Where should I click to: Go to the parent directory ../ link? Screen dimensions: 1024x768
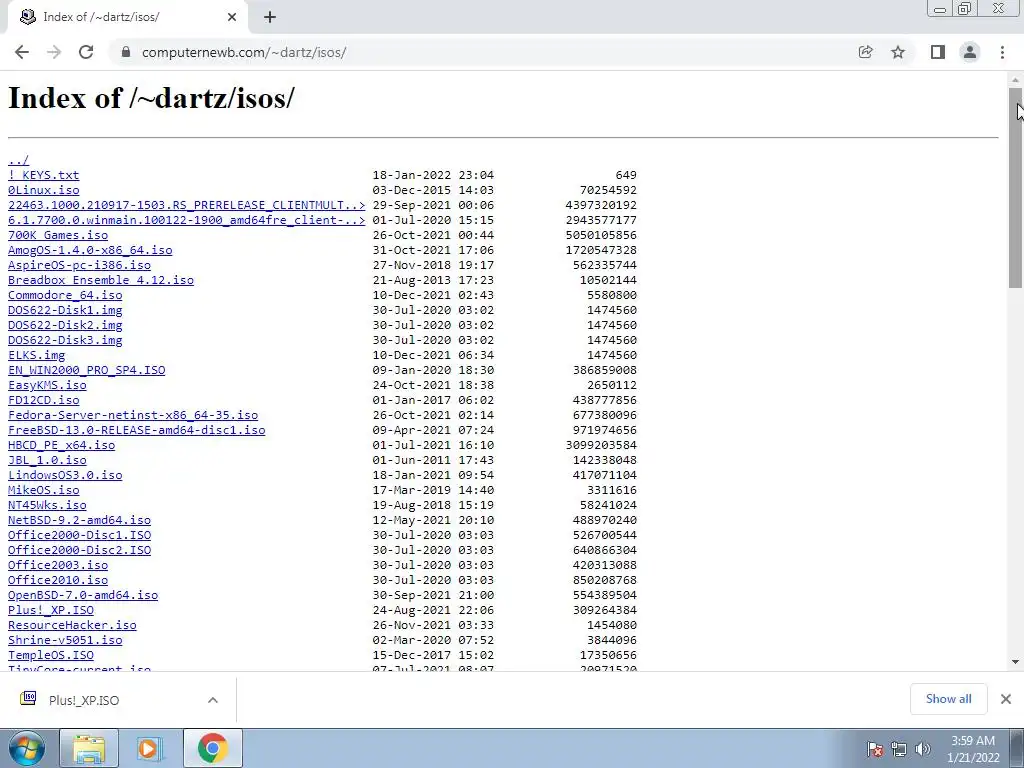tap(18, 160)
